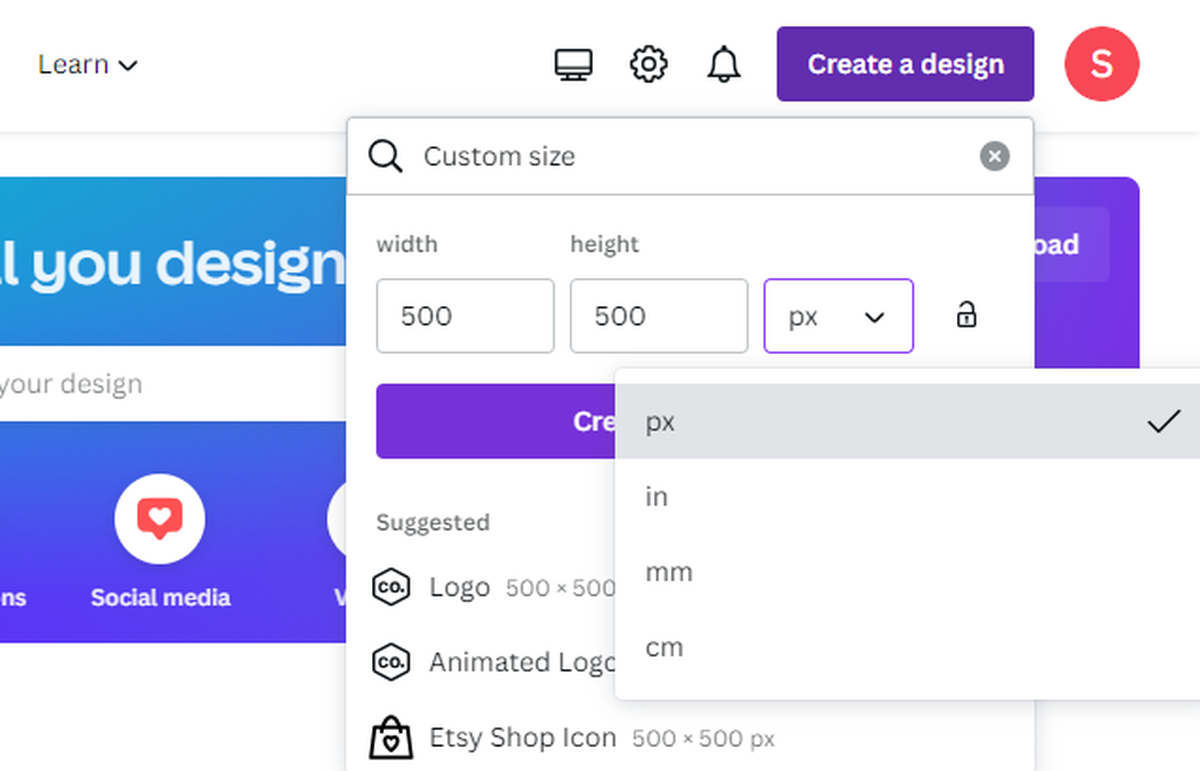Click the Social media heart icon
Viewport: 1200px width, 771px height.
click(159, 518)
